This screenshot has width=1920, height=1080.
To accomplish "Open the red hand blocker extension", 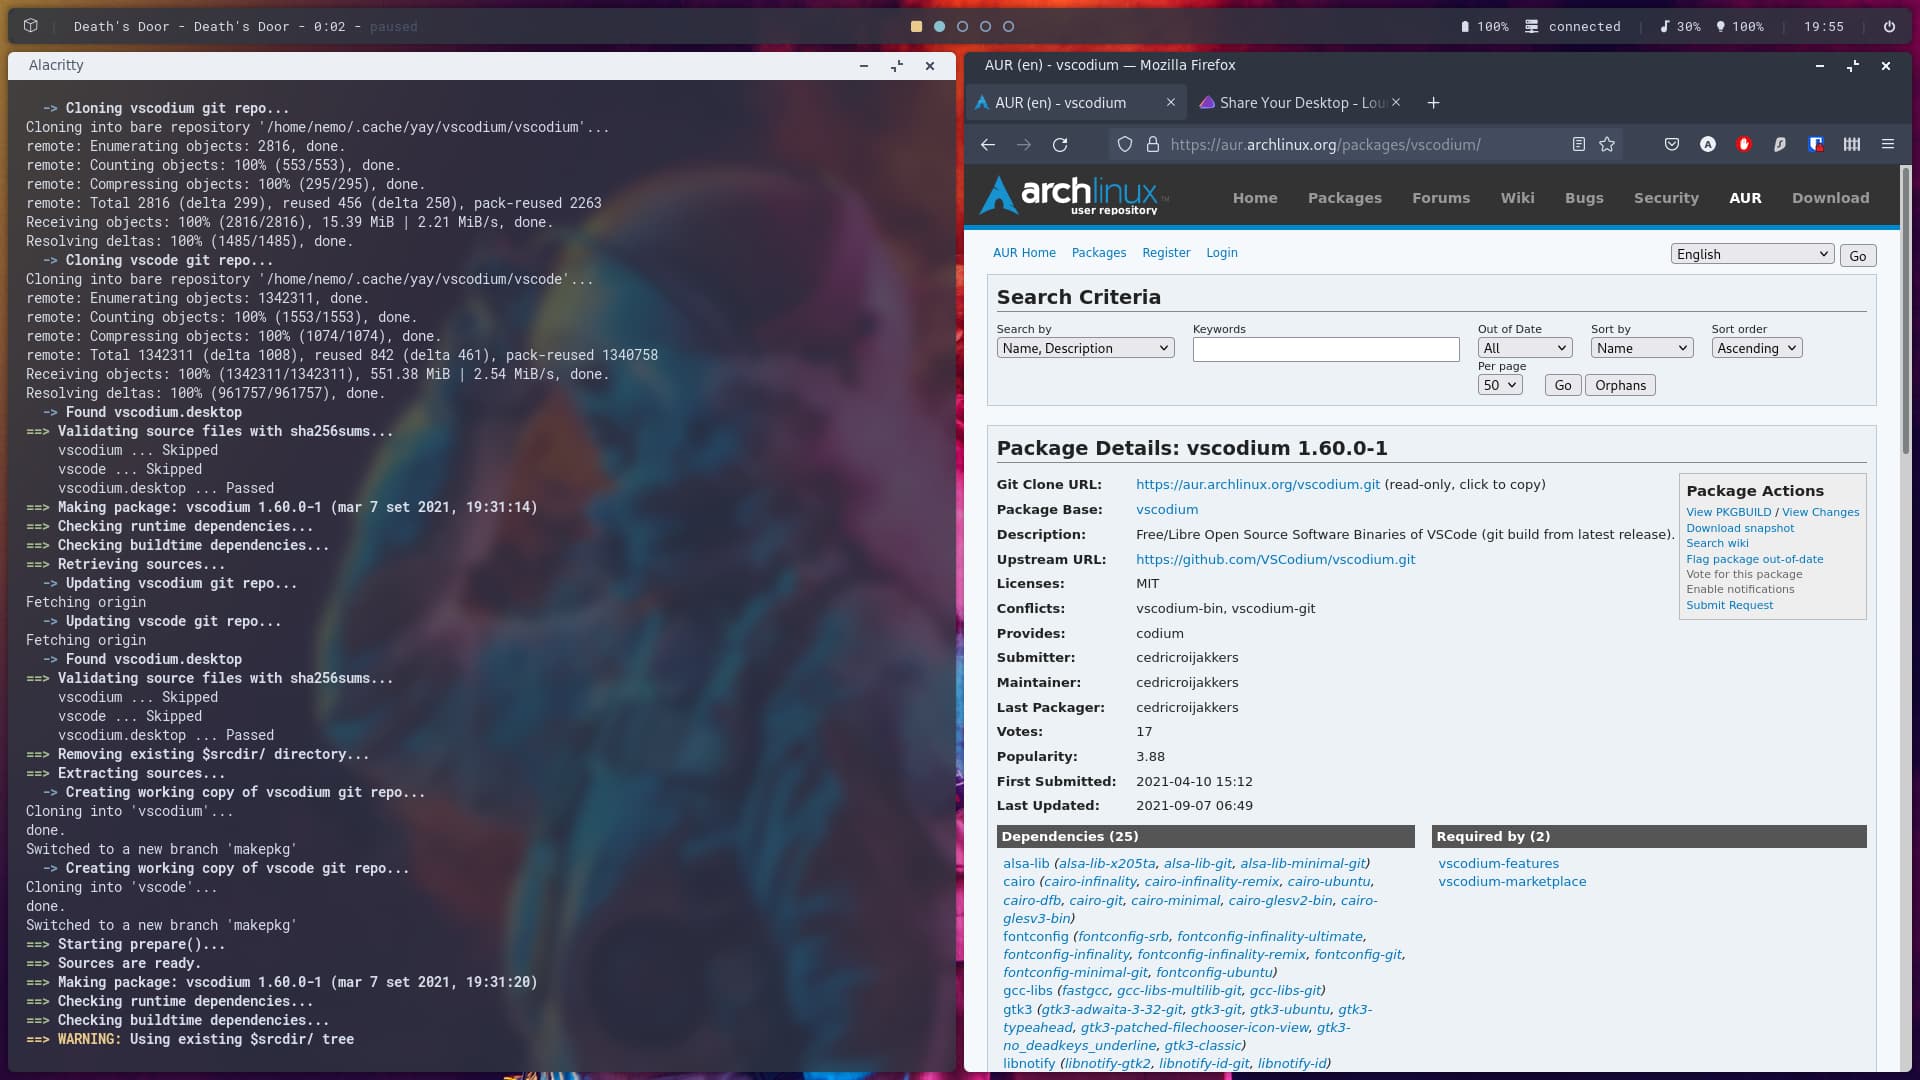I will point(1744,145).
